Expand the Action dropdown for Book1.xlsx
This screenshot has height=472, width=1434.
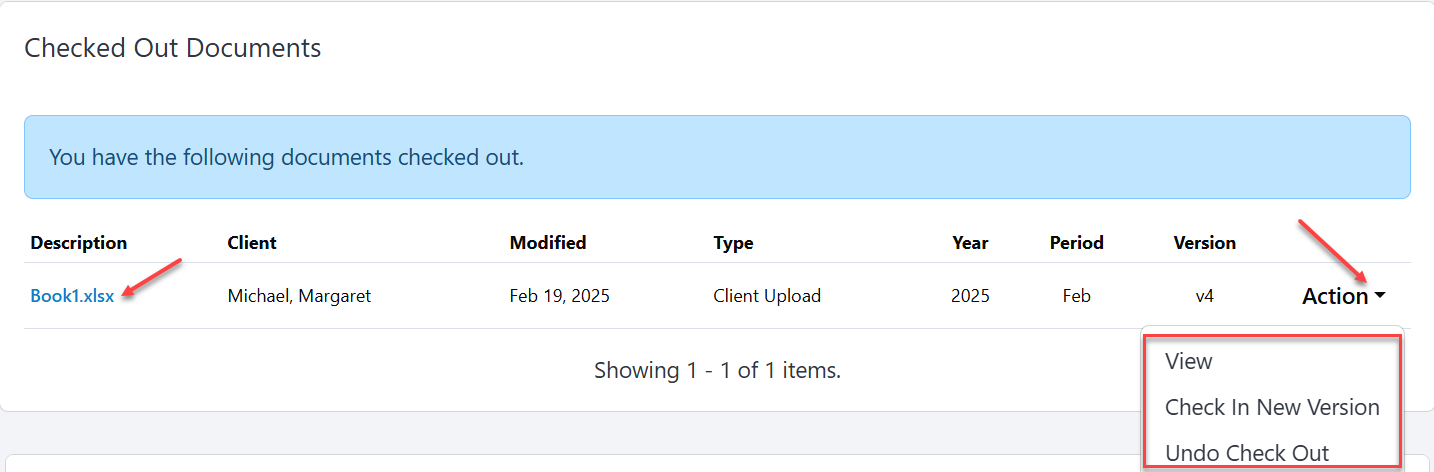pyautogui.click(x=1343, y=296)
